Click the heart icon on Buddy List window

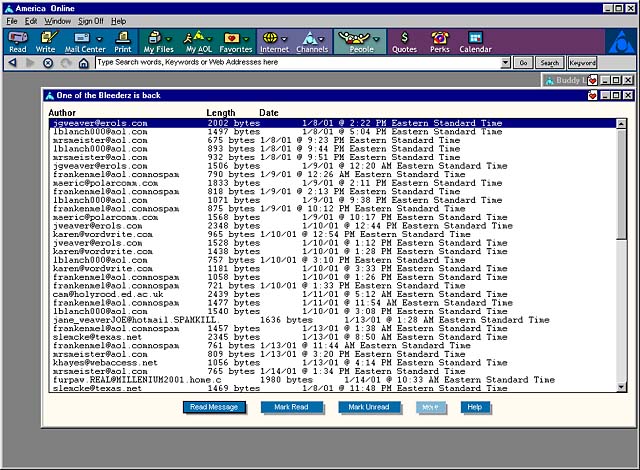point(592,80)
